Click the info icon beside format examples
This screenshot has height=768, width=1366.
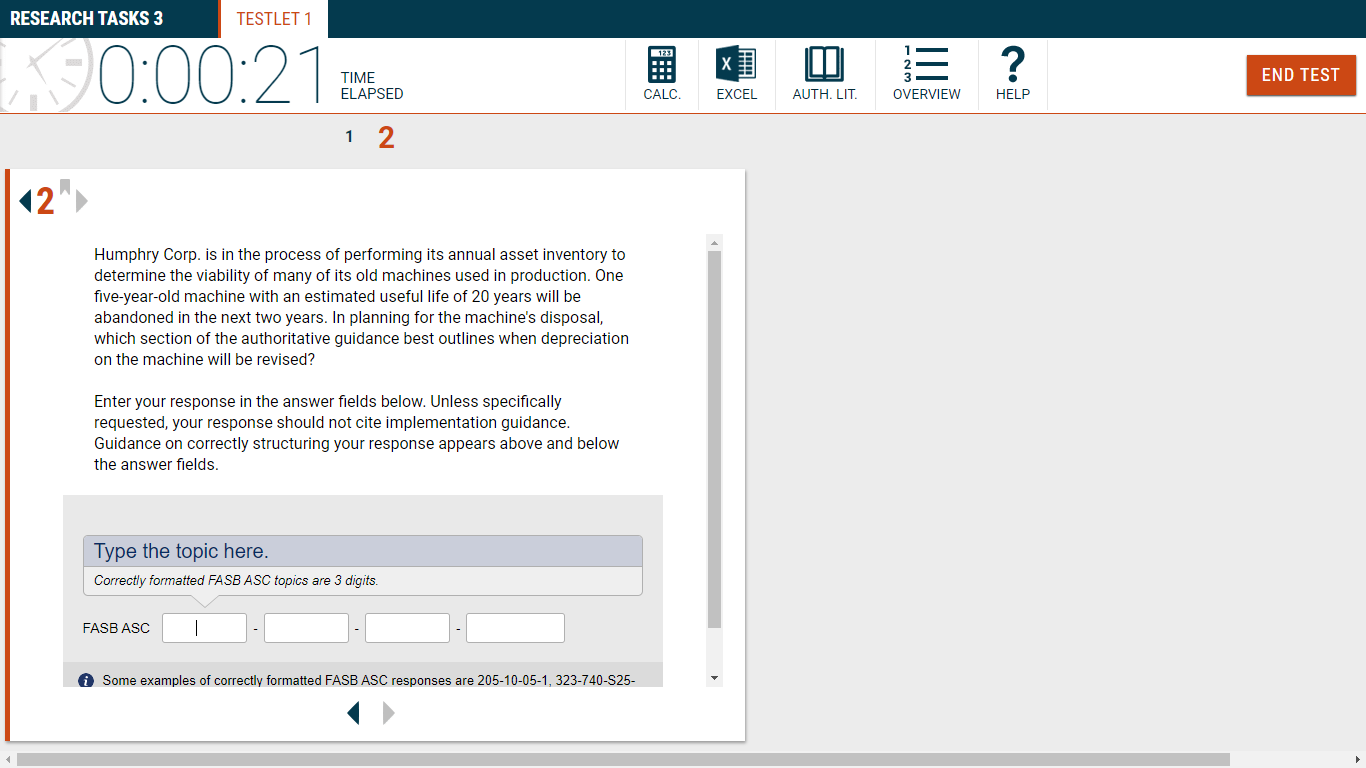86,680
